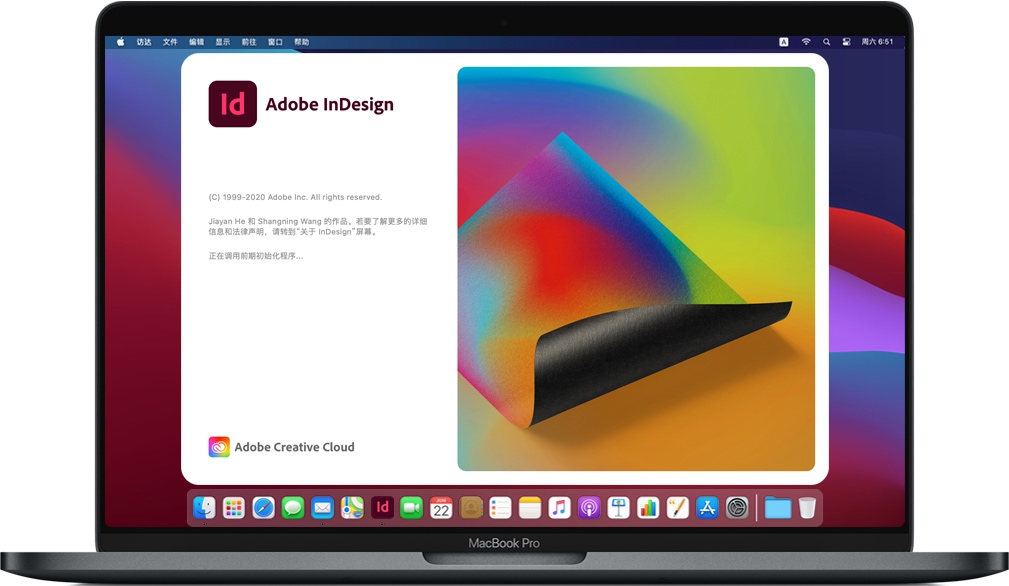Viewport: 1009px width, 586px height.
Task: Open Podcasts from the Dock
Action: click(589, 508)
